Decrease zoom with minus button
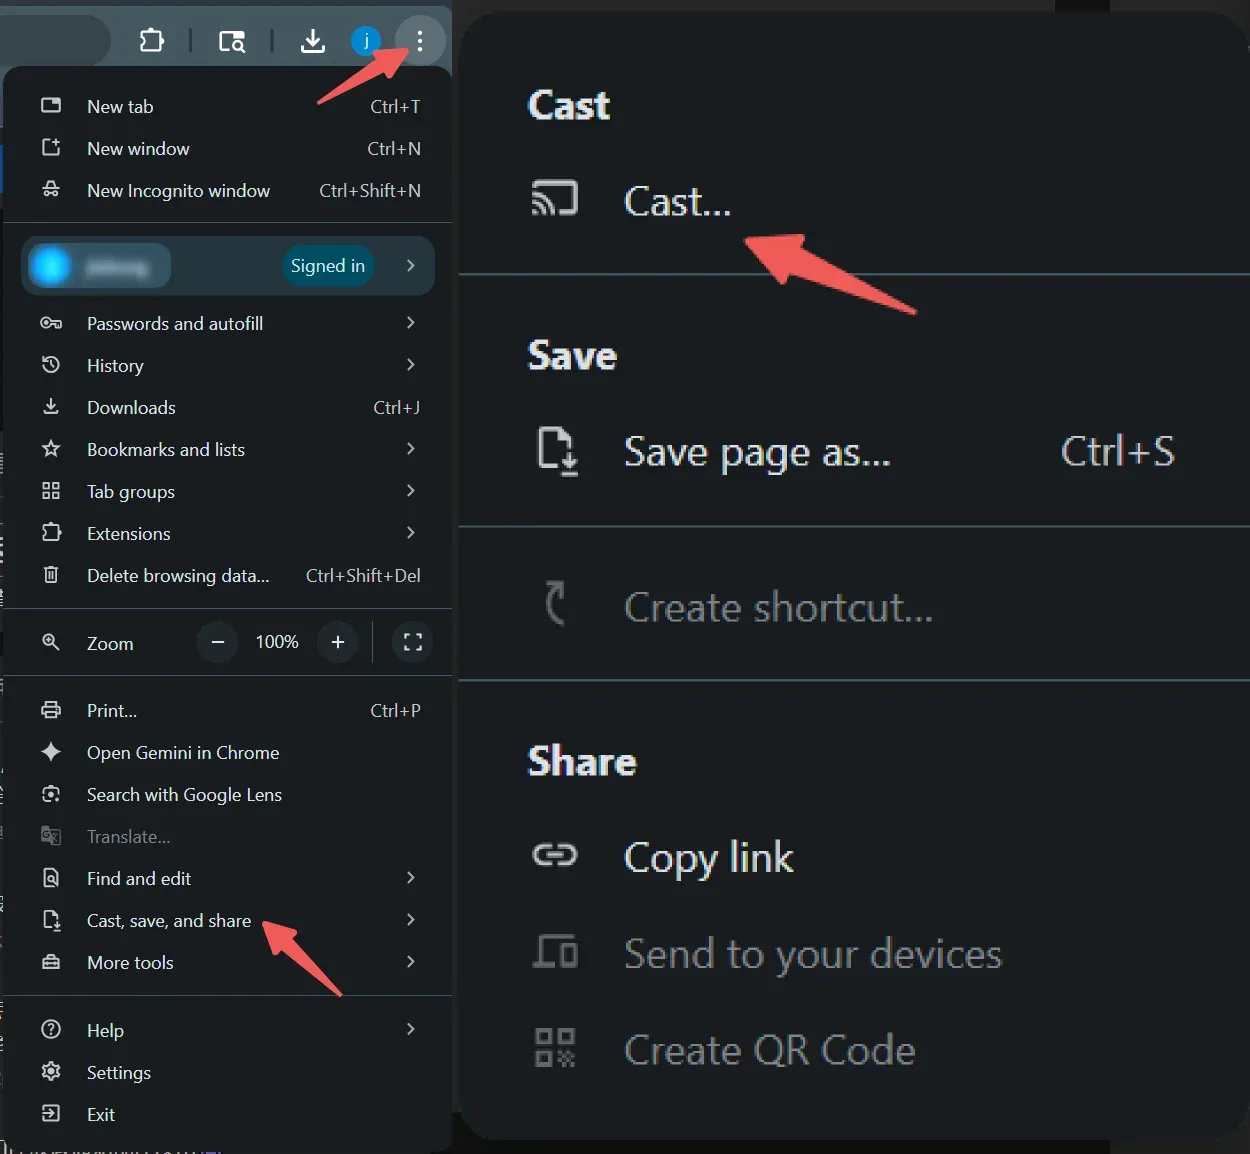 pyautogui.click(x=218, y=642)
